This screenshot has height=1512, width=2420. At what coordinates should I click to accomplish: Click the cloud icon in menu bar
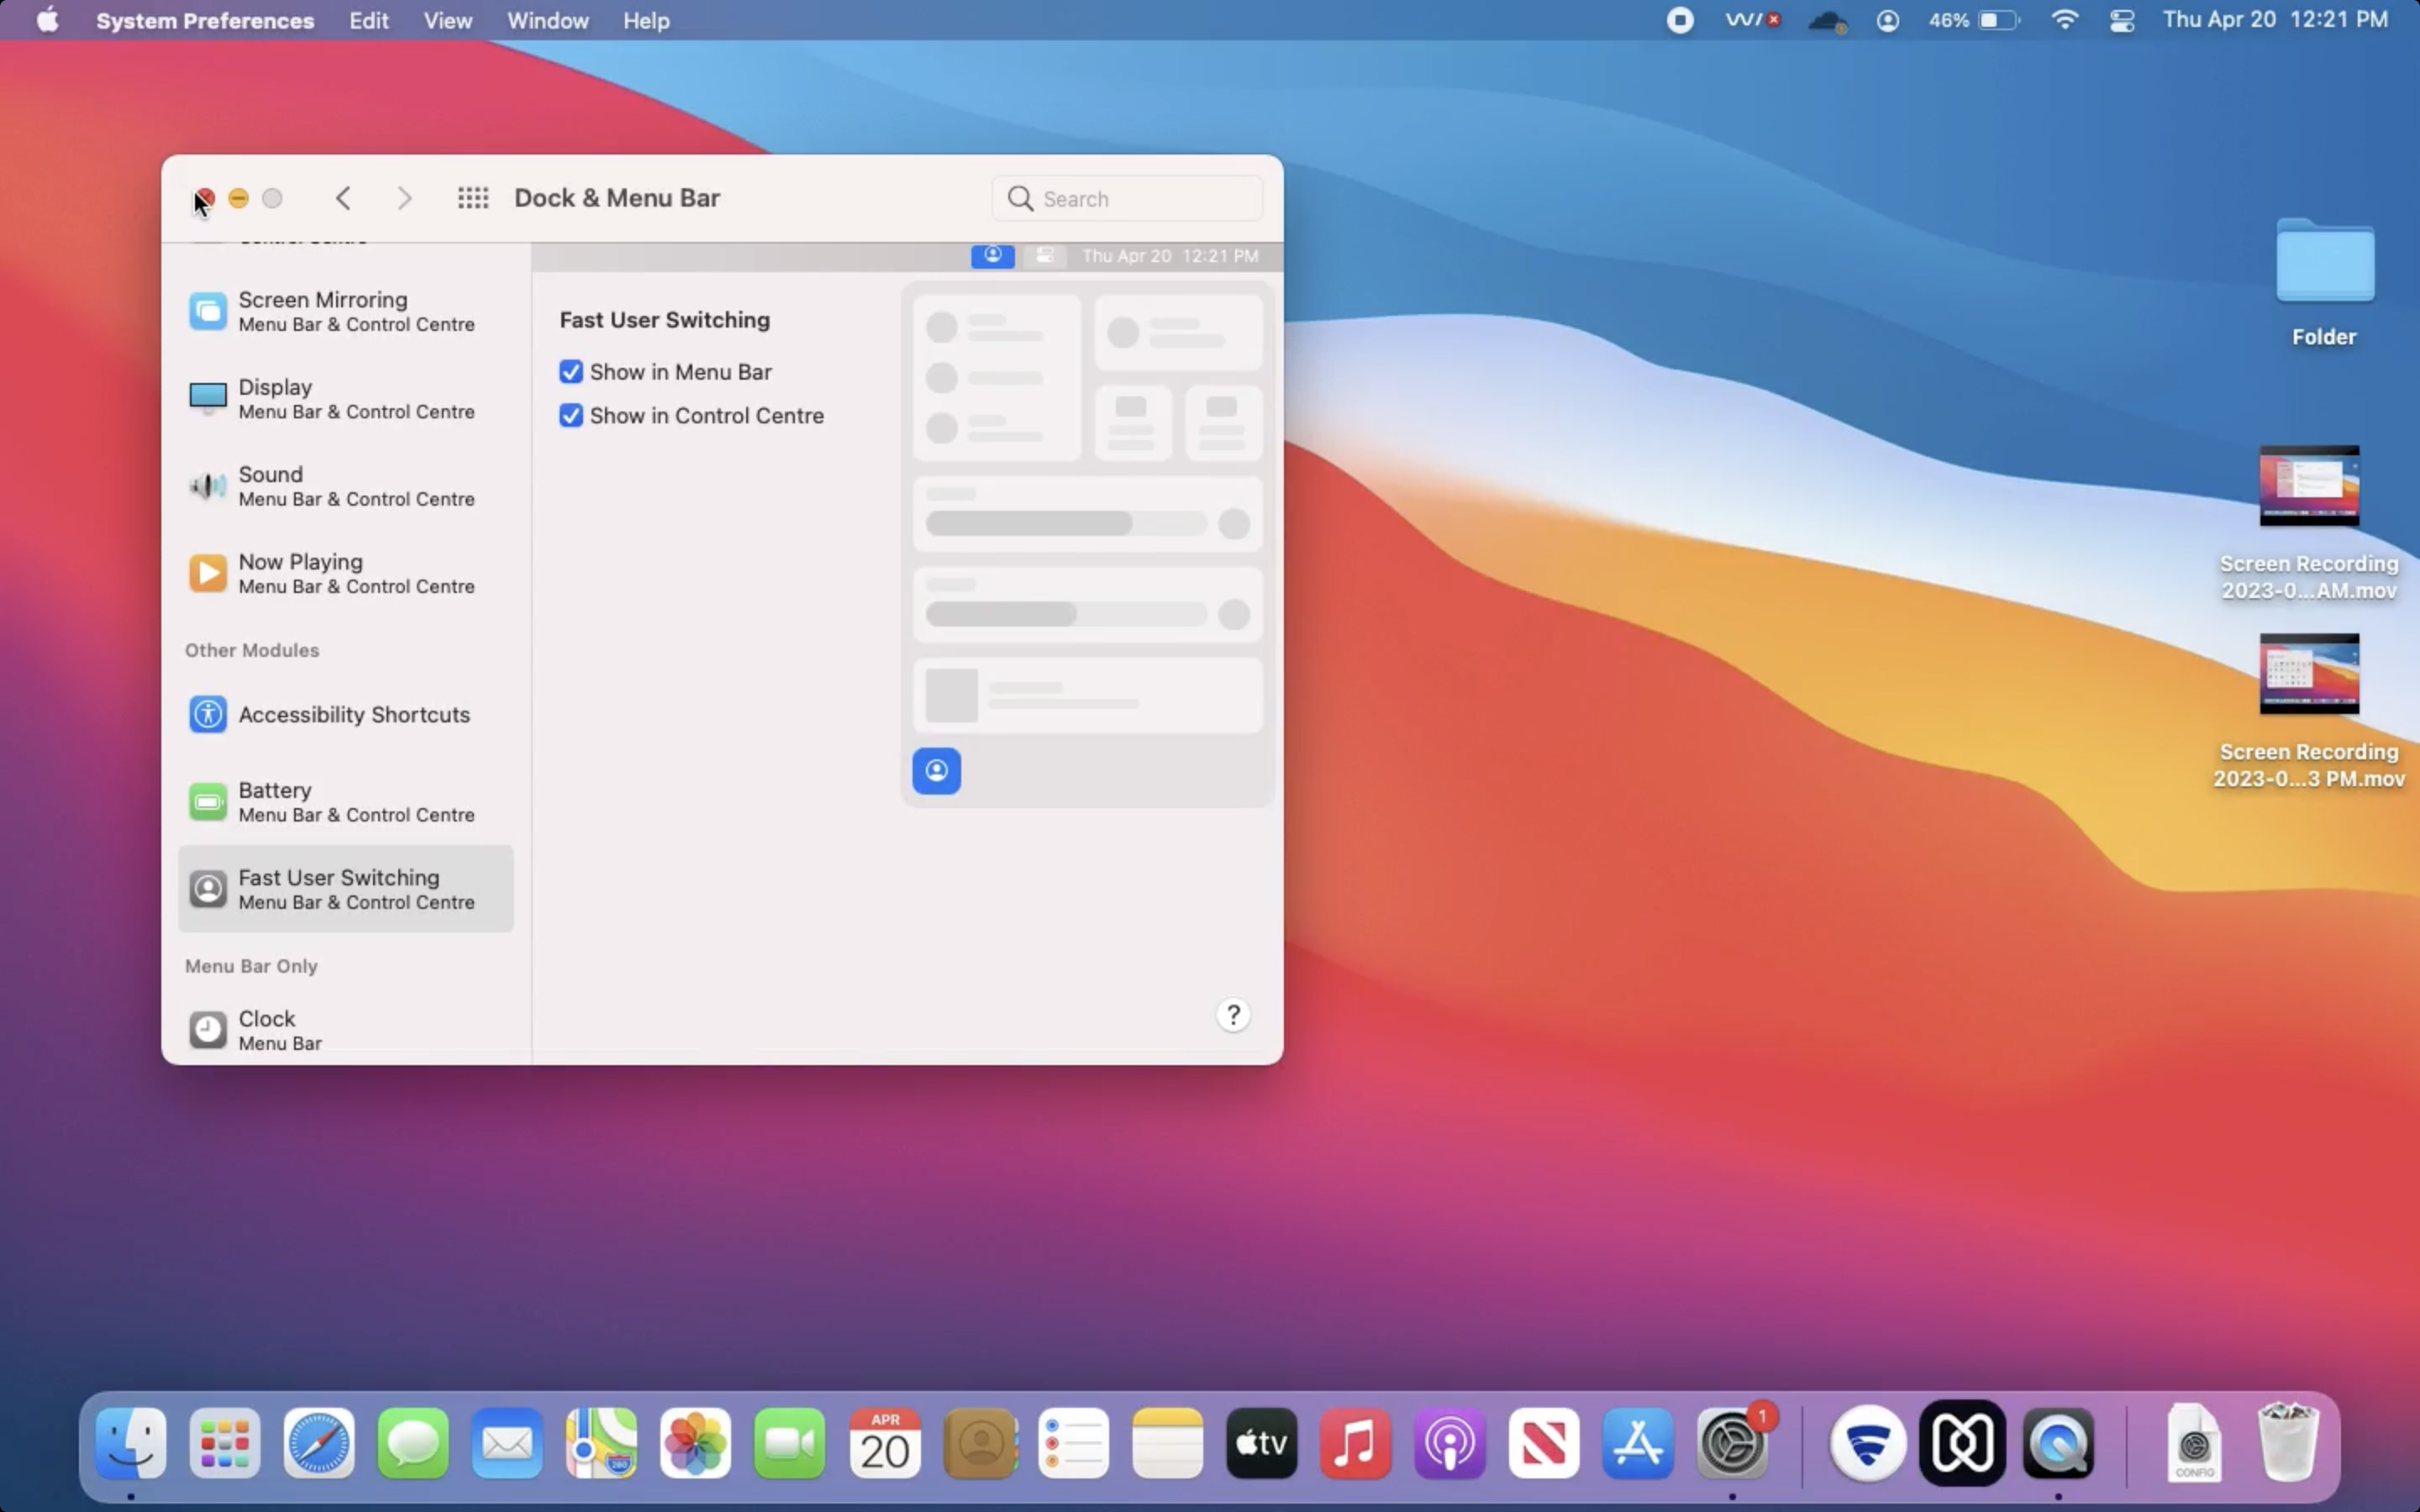click(x=1827, y=20)
